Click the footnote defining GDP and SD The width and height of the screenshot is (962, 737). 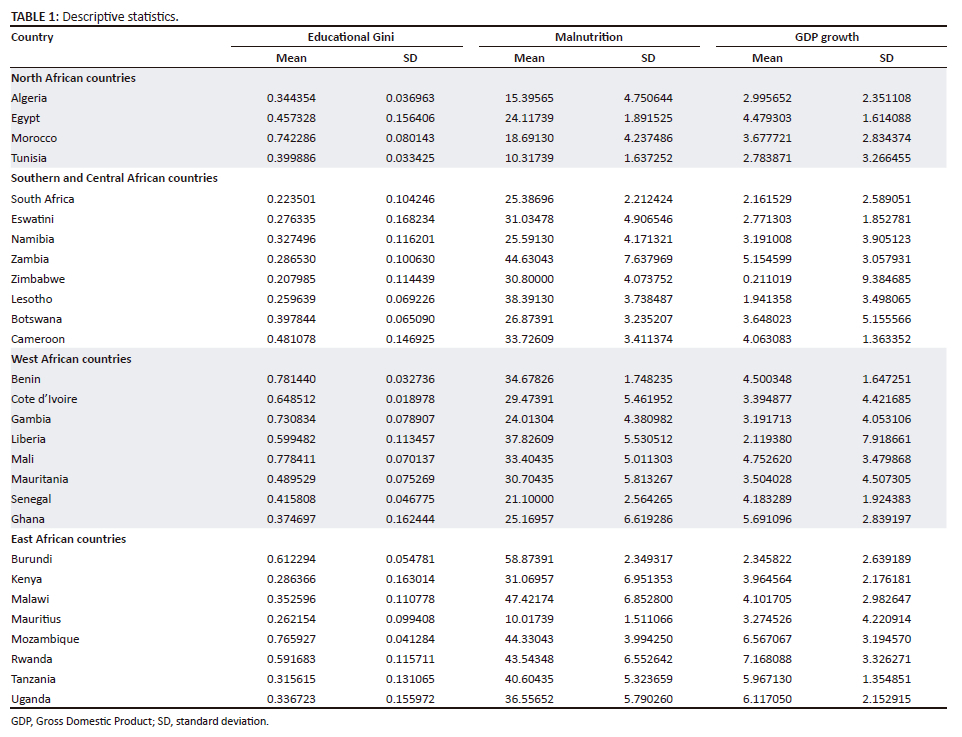point(139,720)
